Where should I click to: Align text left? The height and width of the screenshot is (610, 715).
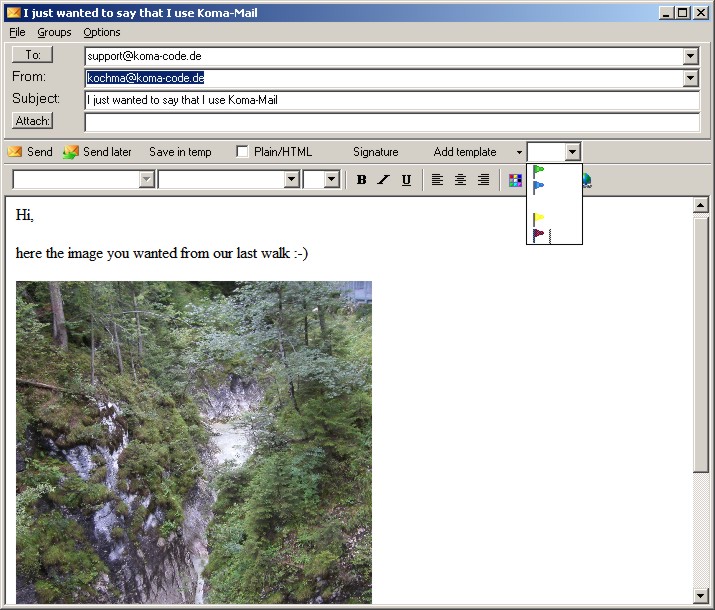tap(437, 180)
